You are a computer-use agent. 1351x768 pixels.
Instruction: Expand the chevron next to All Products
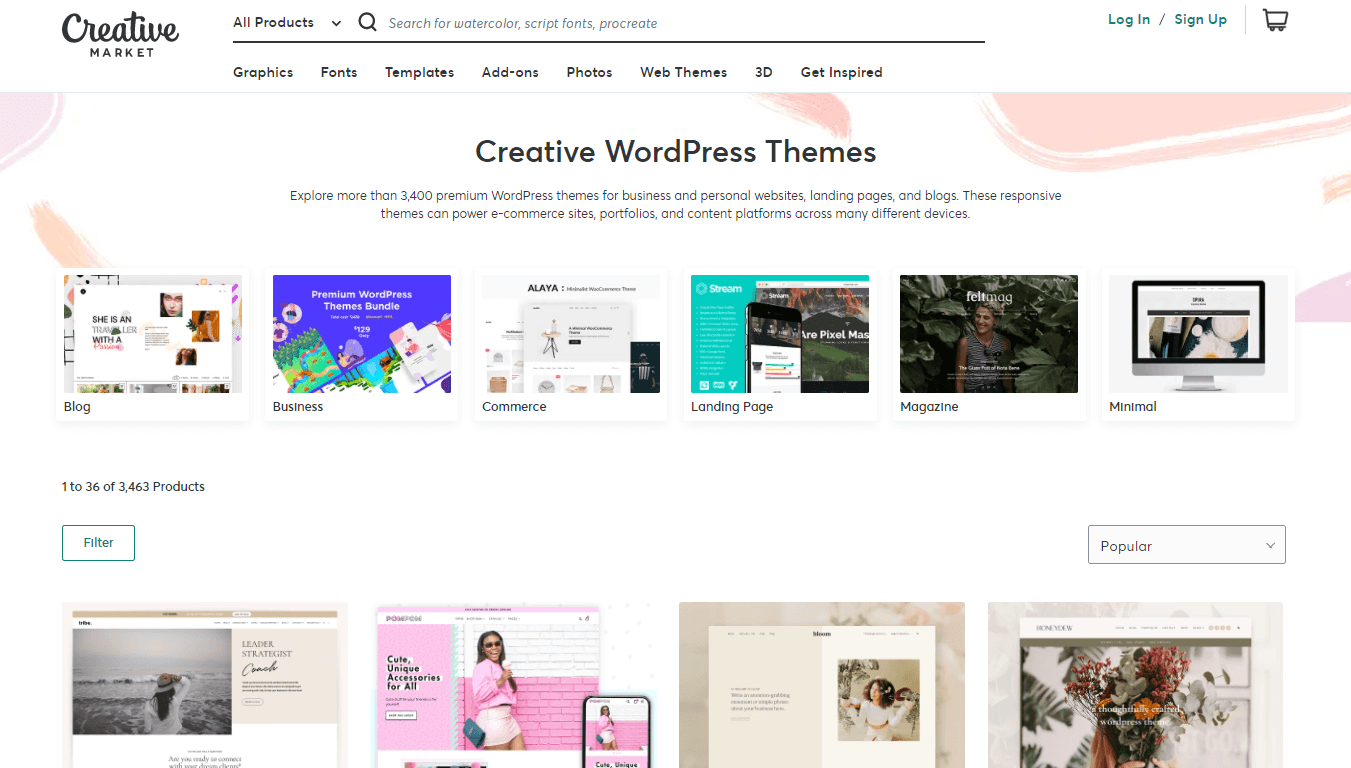click(x=336, y=22)
